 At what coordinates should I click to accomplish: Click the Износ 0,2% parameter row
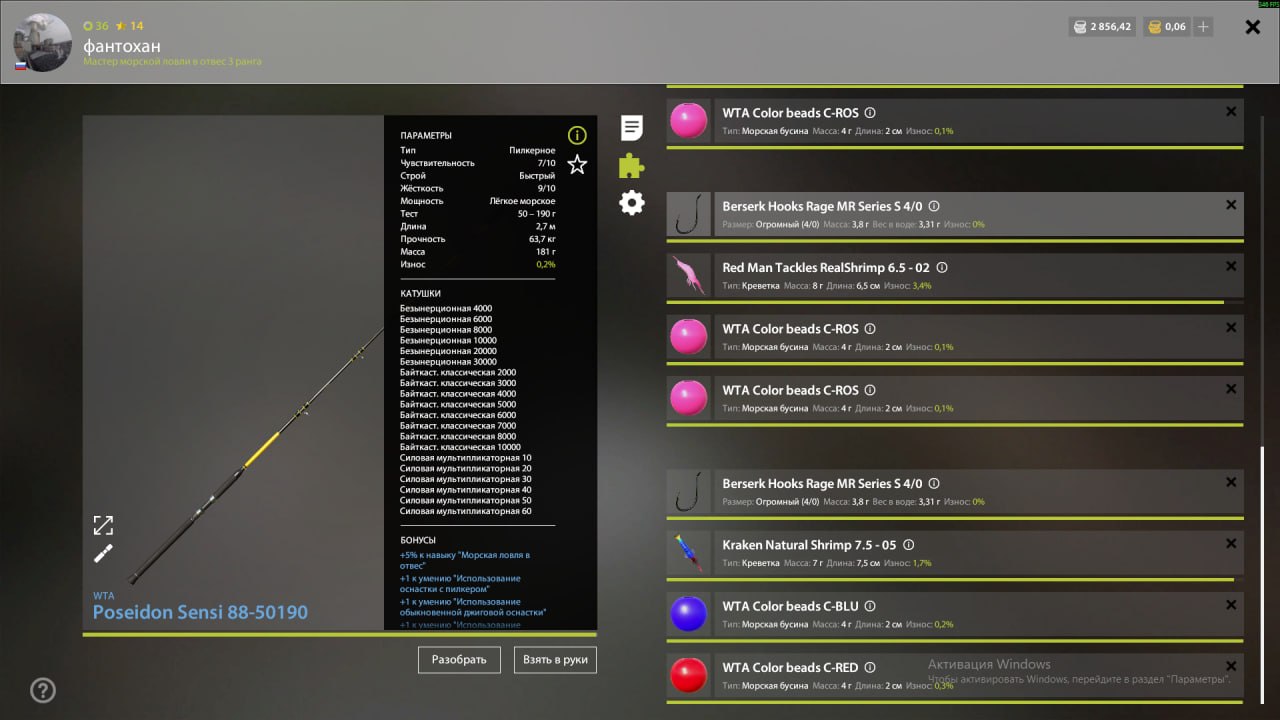pyautogui.click(x=478, y=264)
